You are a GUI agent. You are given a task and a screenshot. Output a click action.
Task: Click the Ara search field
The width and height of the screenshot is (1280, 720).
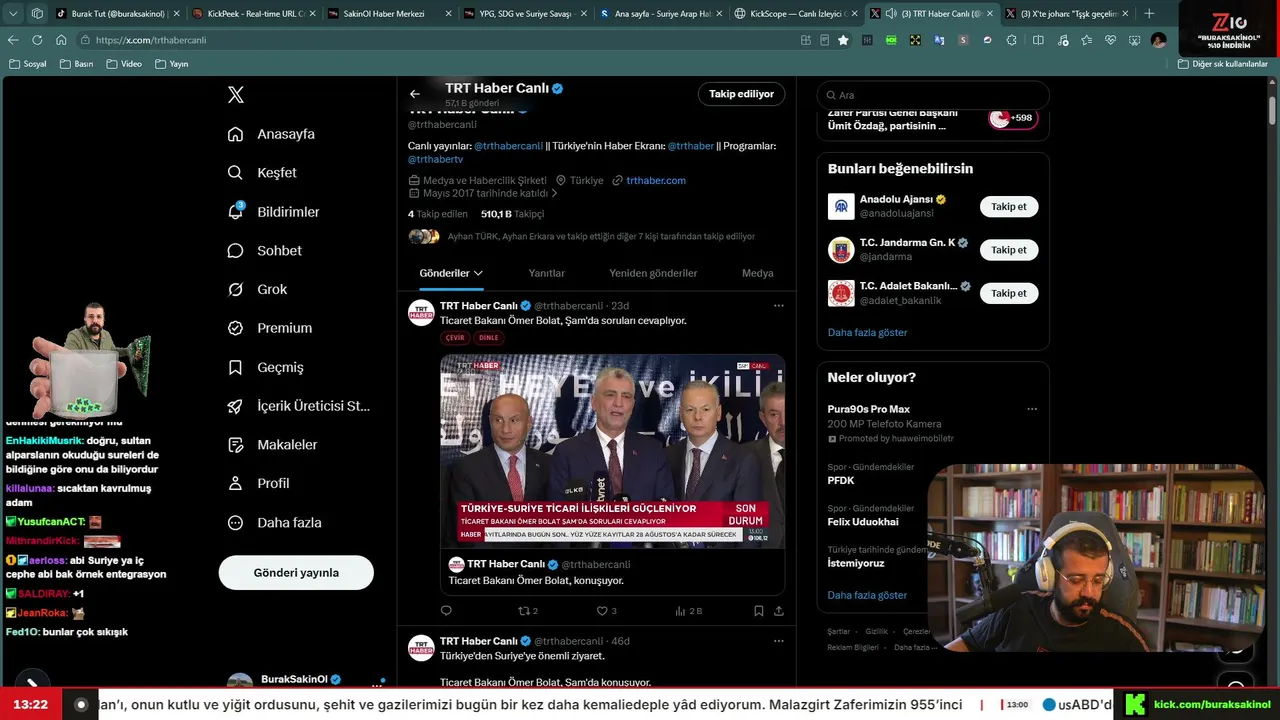[933, 95]
